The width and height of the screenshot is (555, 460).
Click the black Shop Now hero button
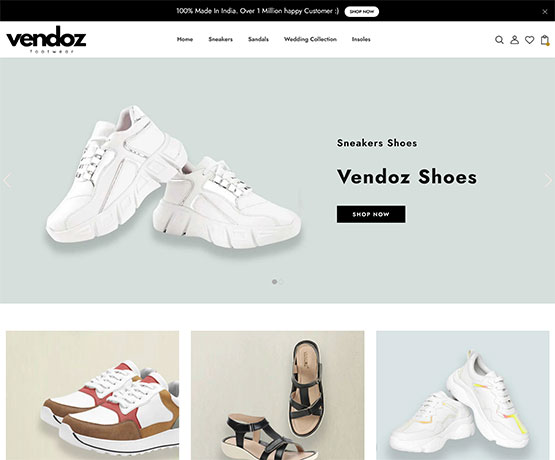pos(371,214)
